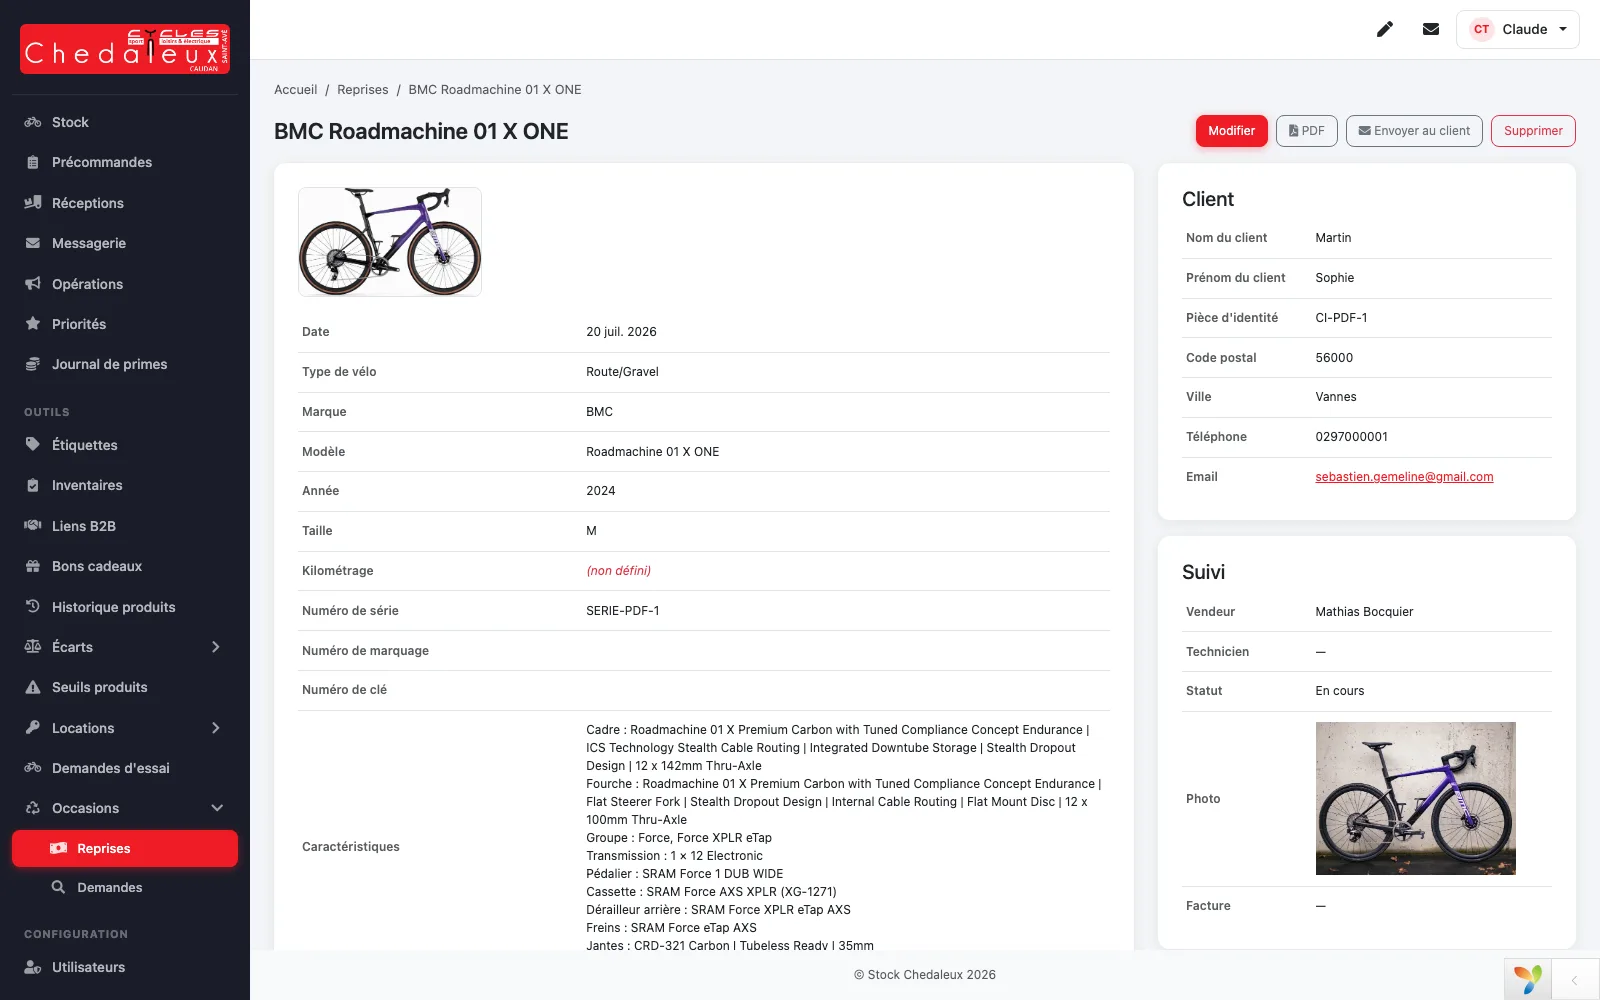Click the Locations key icon
The height and width of the screenshot is (1000, 1600).
(33, 728)
